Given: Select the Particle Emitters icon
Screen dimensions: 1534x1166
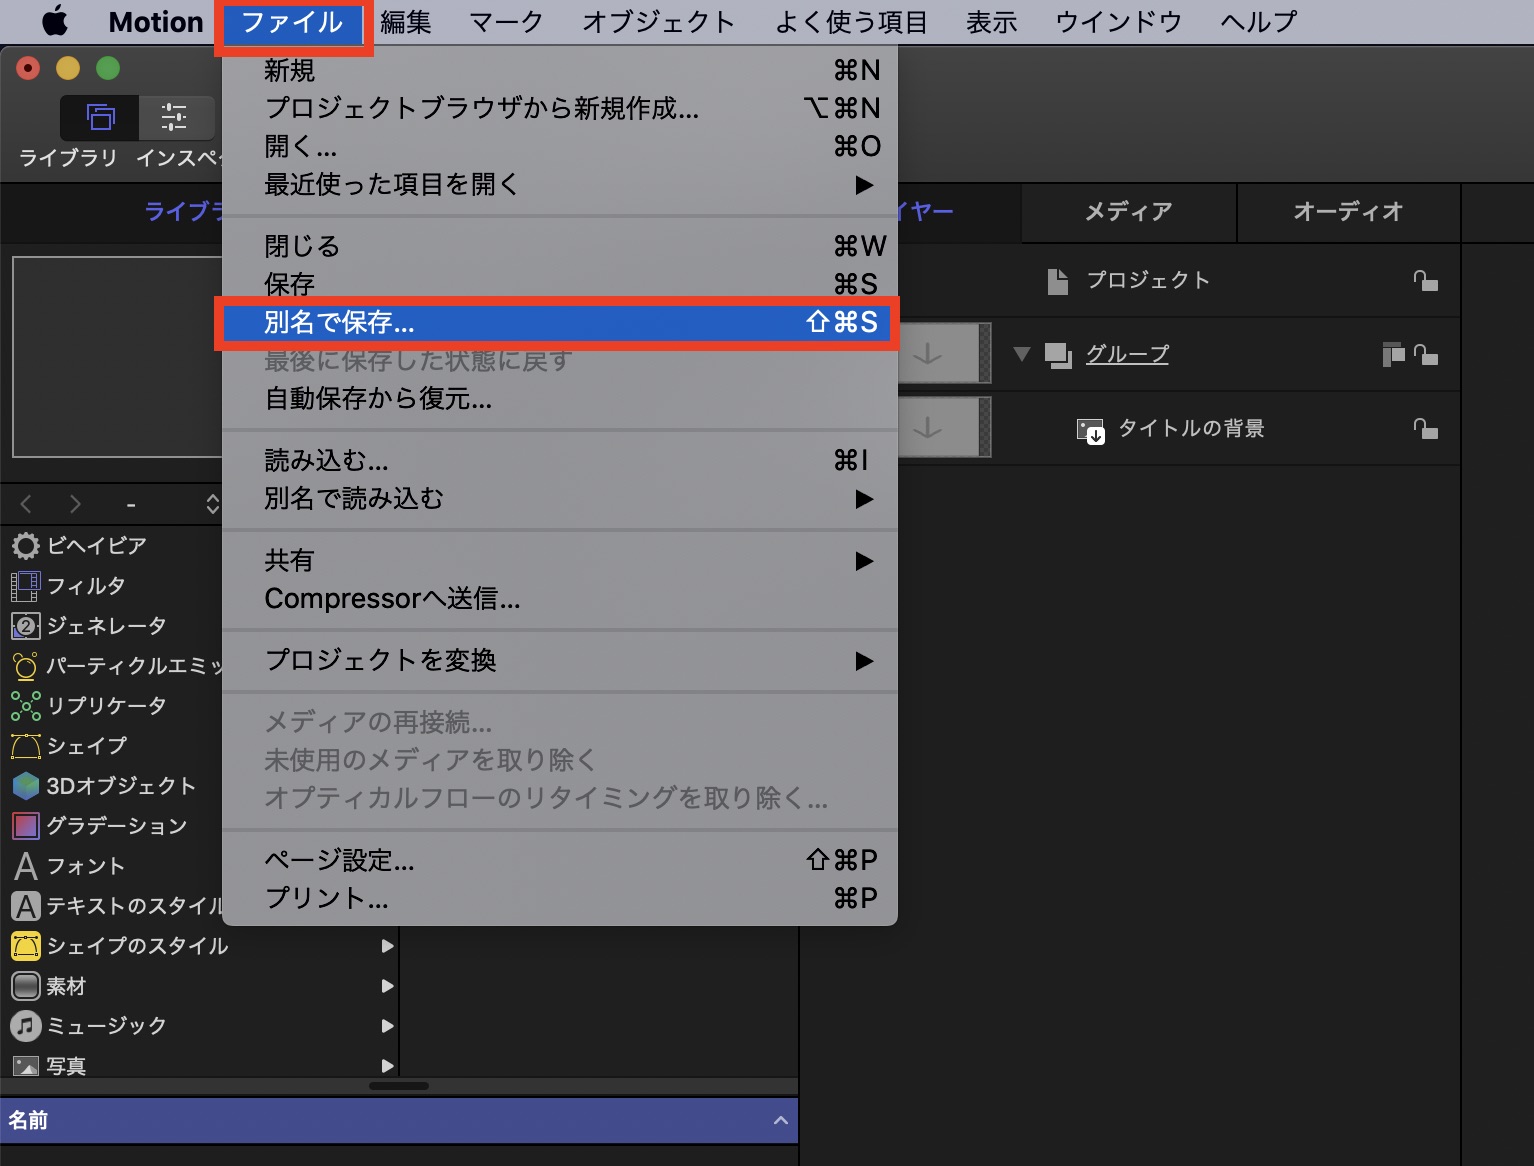Looking at the screenshot, I should point(25,666).
